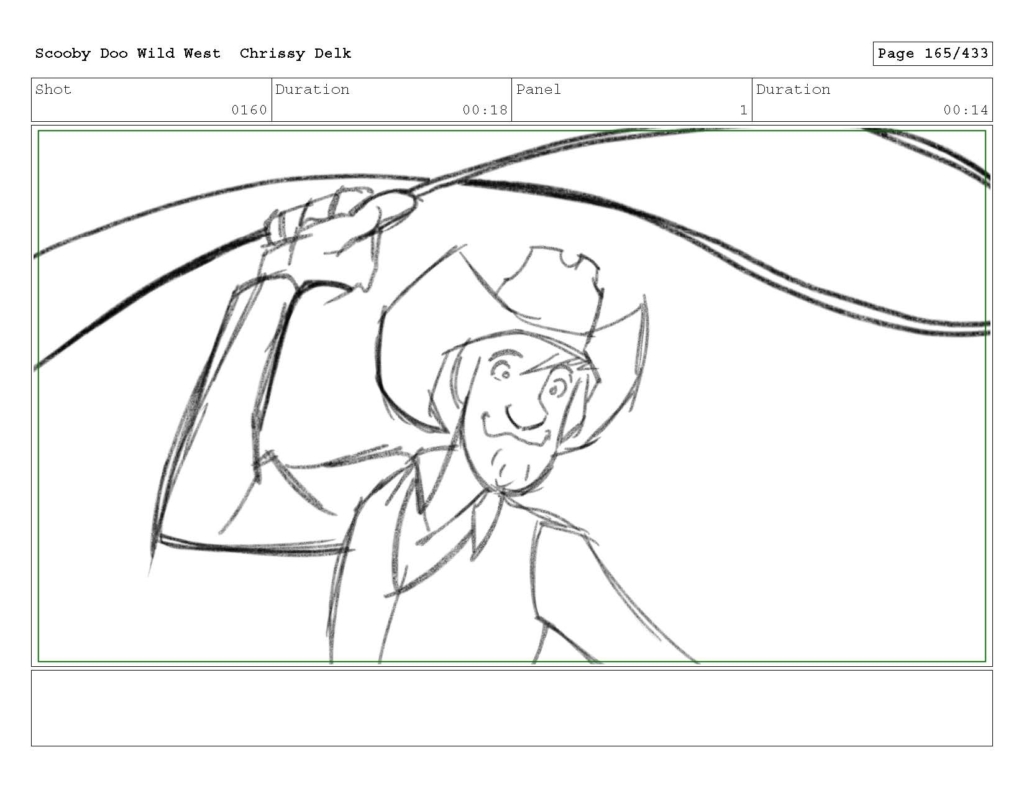Click the panel number '1'
The width and height of the screenshot is (1024, 793).
(x=743, y=110)
